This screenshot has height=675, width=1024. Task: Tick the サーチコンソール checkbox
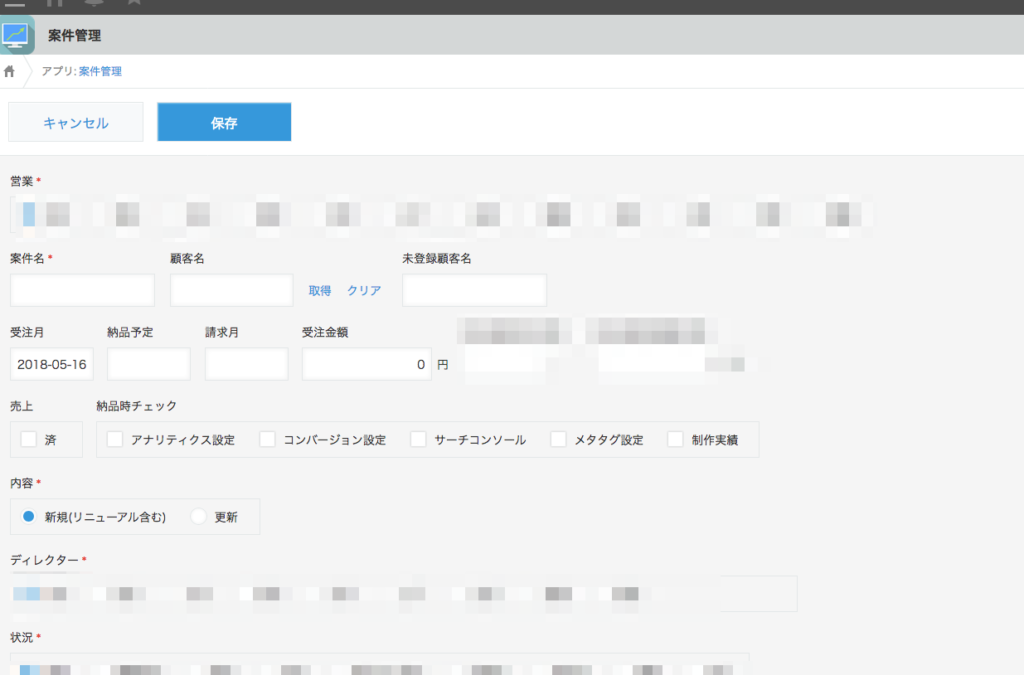point(419,439)
